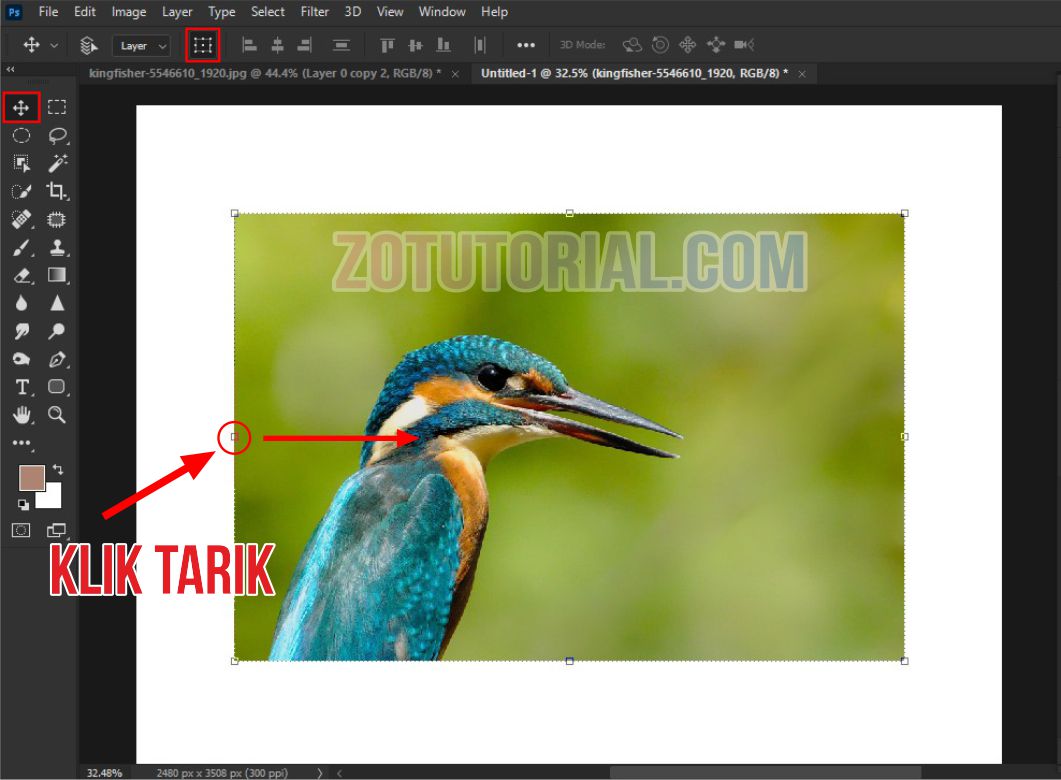Select the Healing Brush bandage tool

tap(21, 219)
